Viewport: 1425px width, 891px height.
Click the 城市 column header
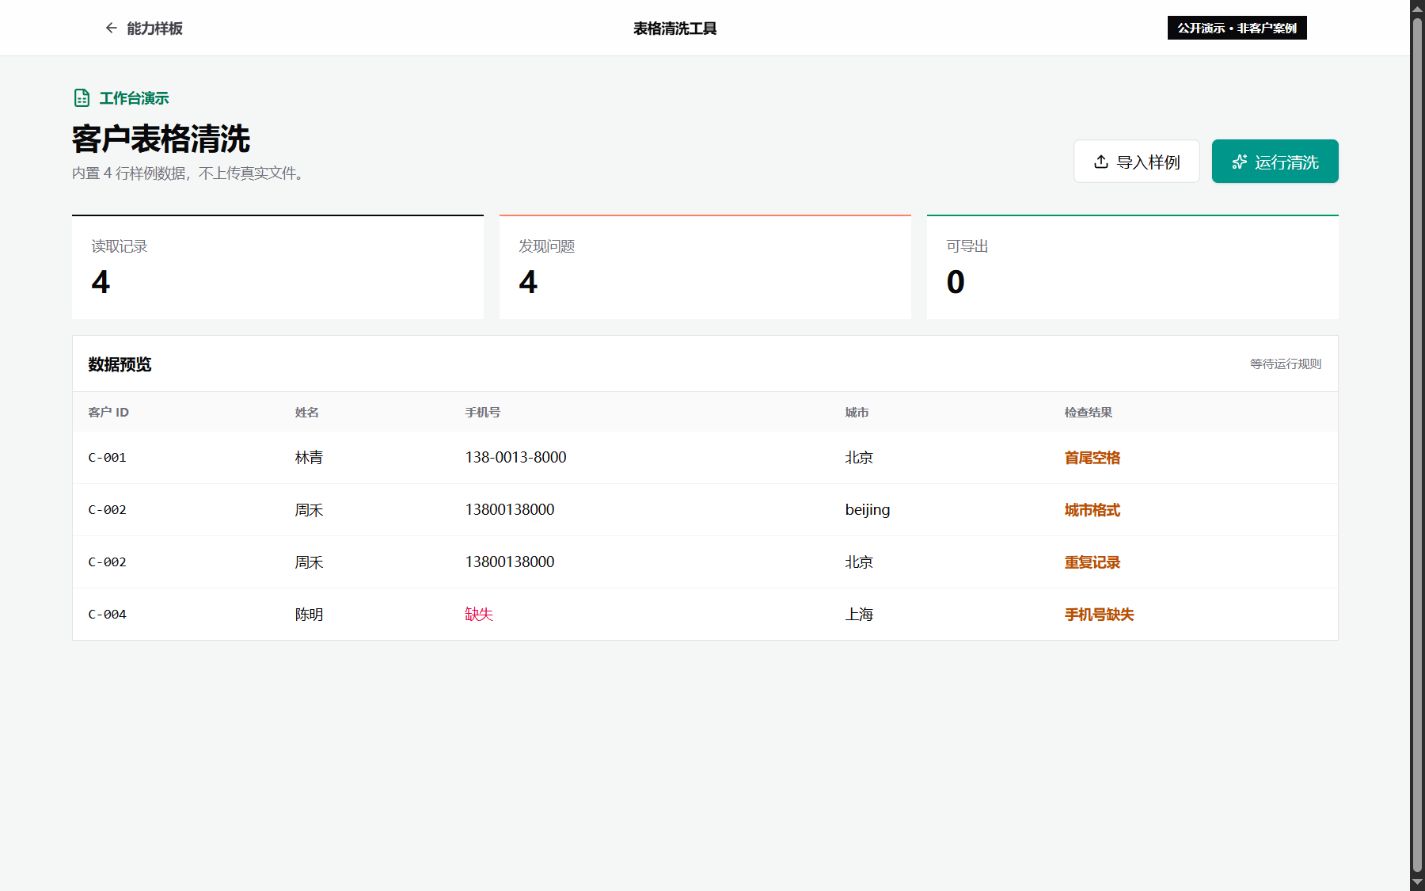[x=857, y=412]
